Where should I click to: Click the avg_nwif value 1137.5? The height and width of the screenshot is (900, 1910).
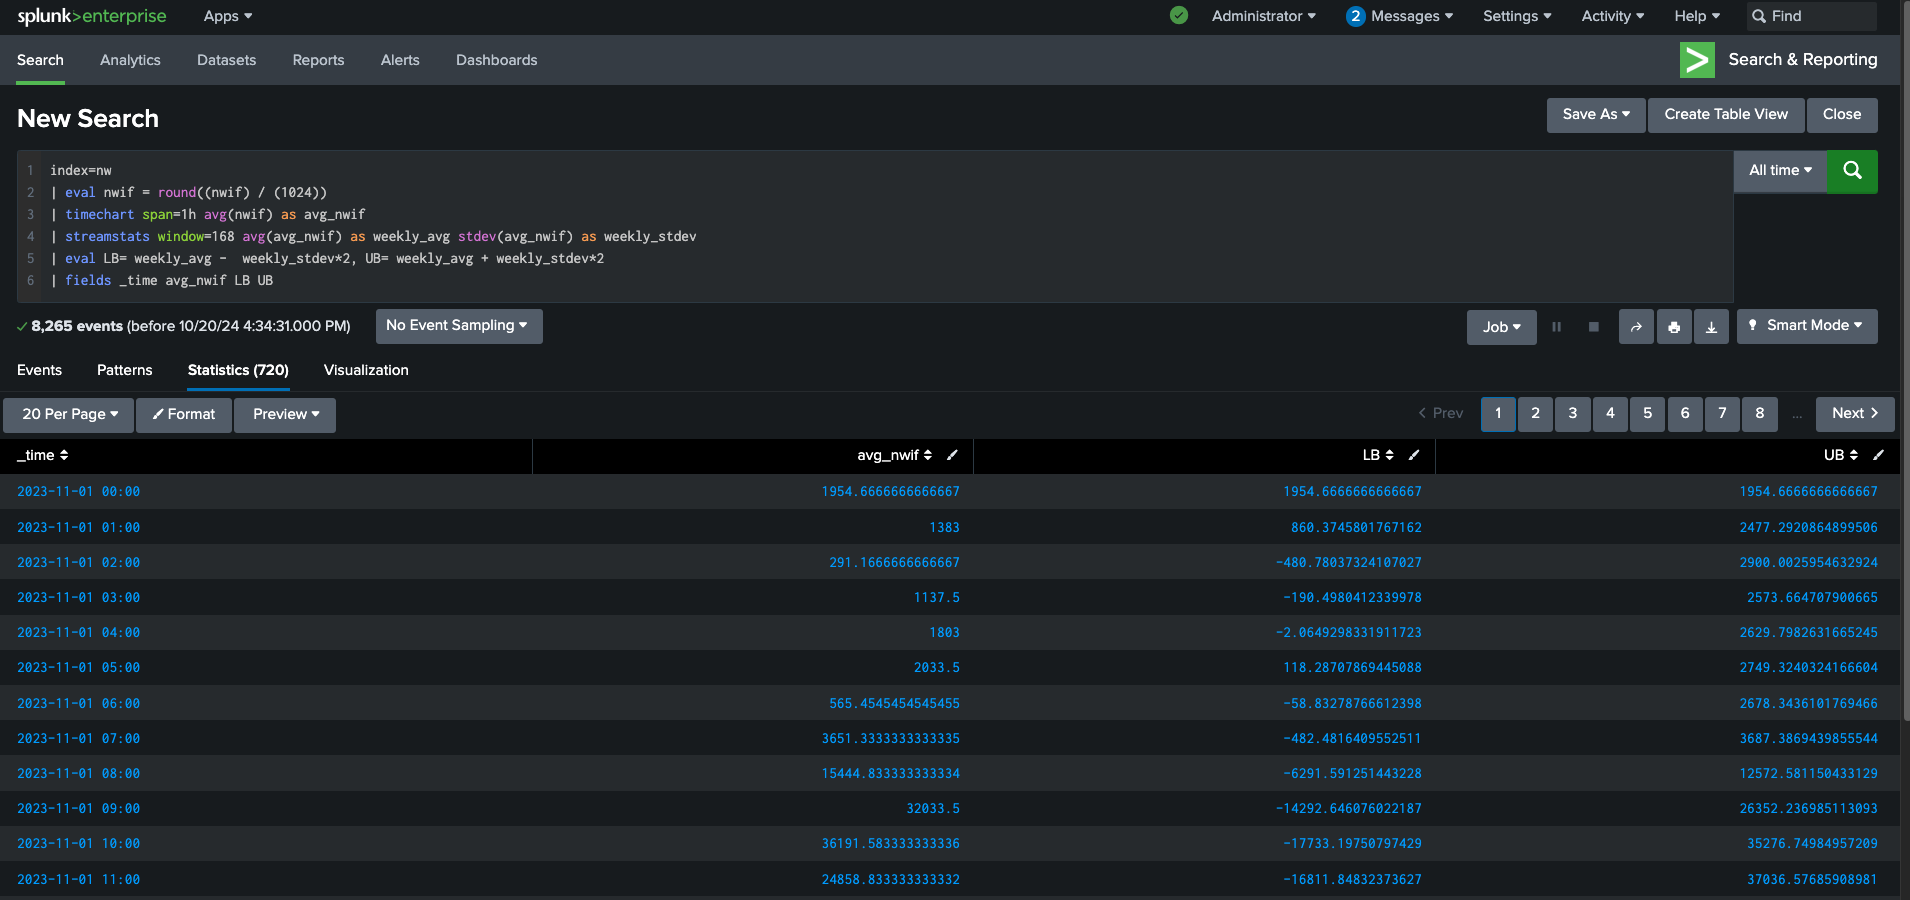click(x=936, y=598)
